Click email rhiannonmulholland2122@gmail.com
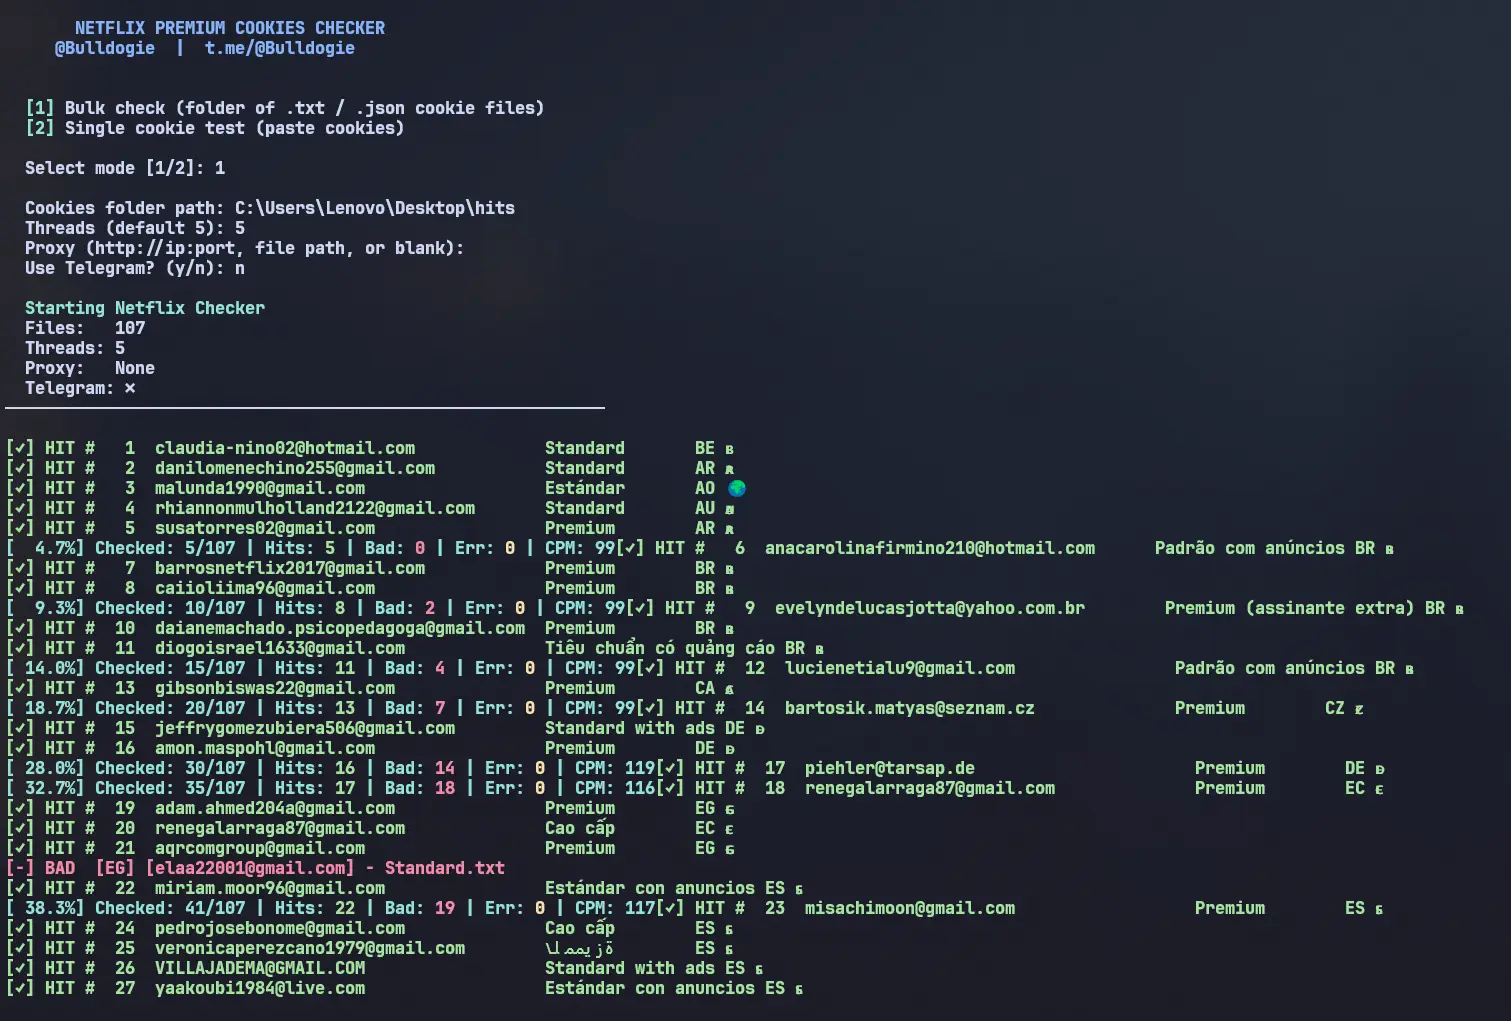This screenshot has height=1021, width=1511. [315, 508]
